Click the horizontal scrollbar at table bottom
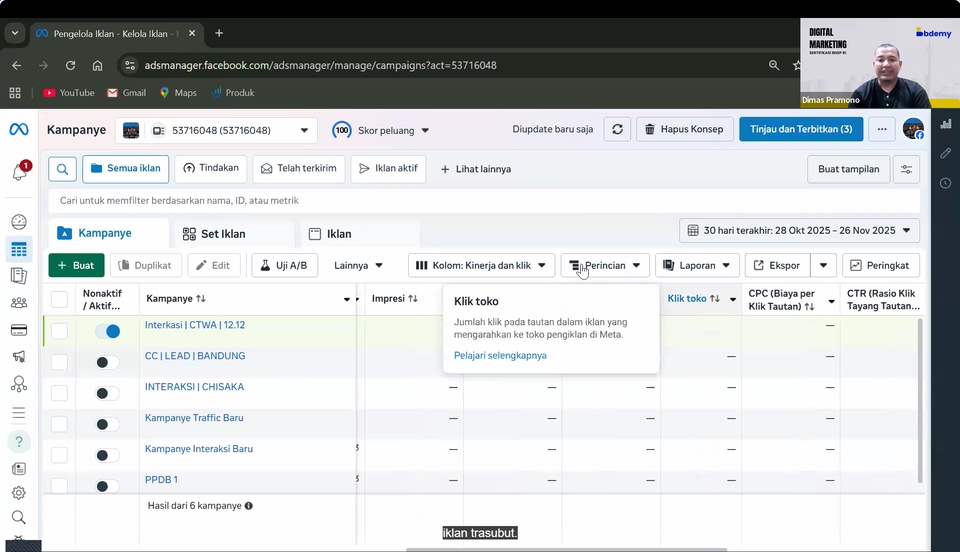 click(566, 550)
